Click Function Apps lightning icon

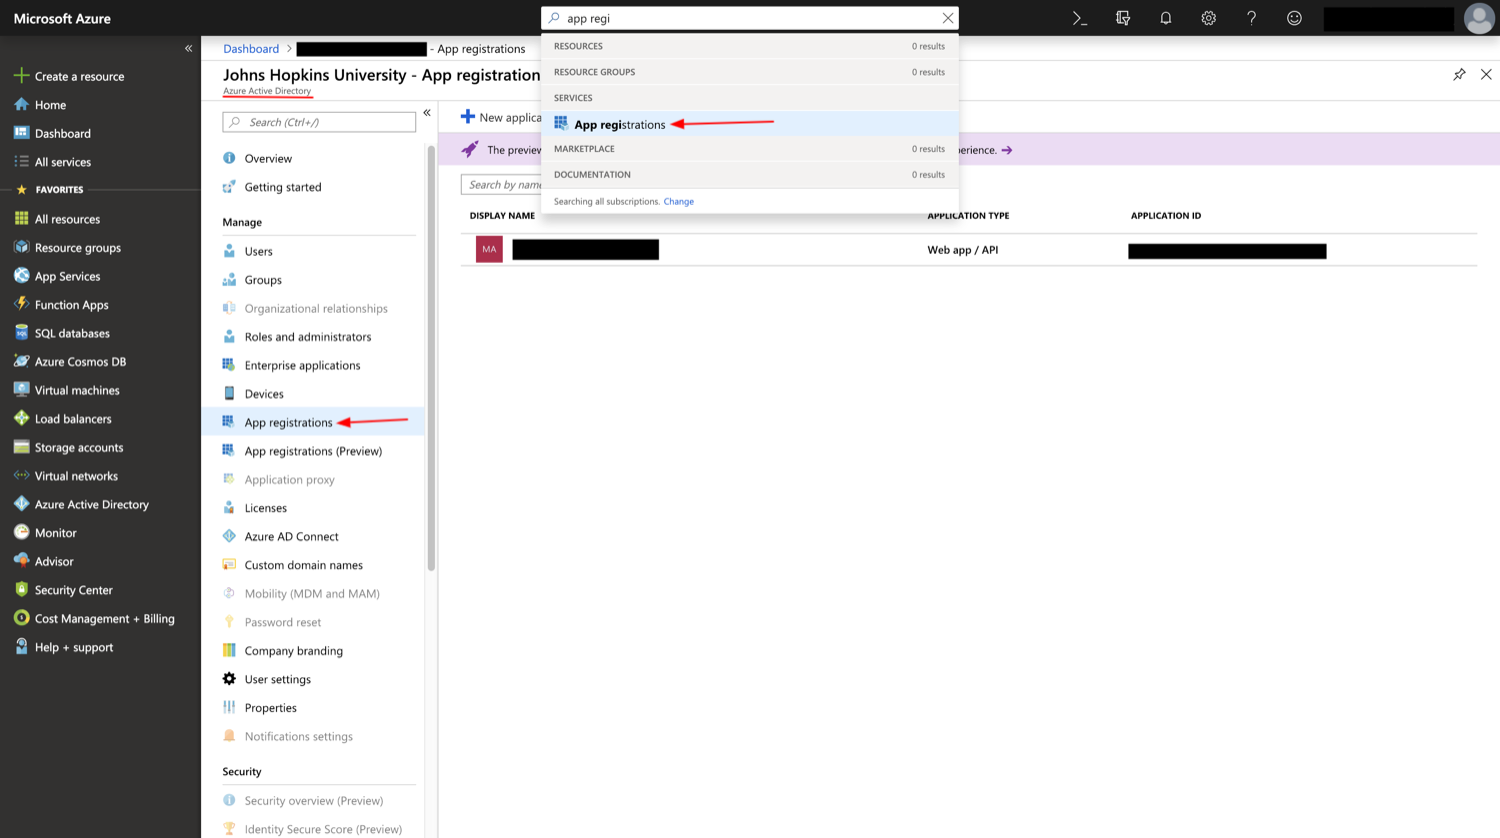[x=21, y=304]
